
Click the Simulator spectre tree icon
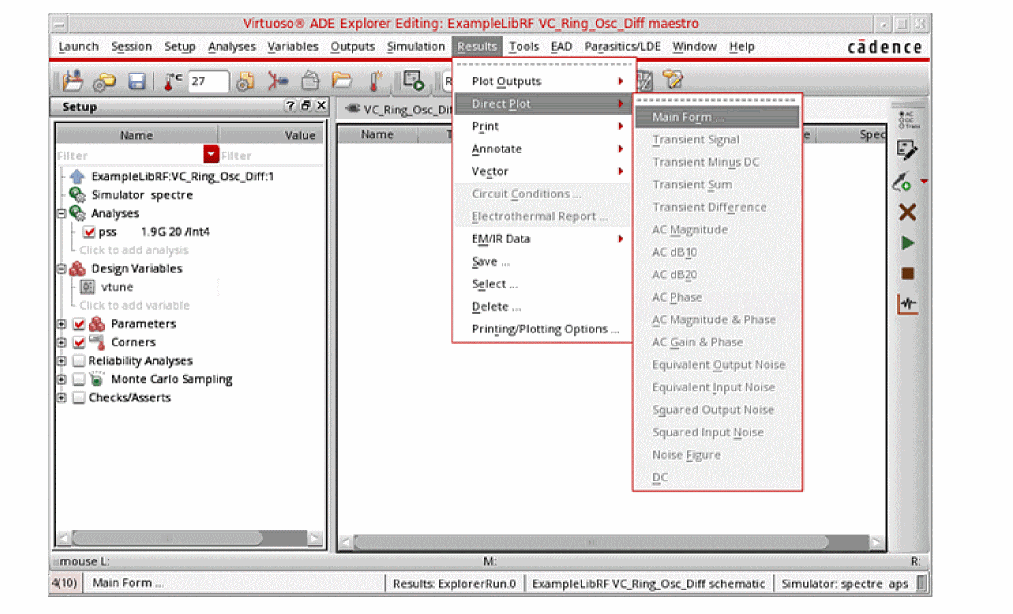click(77, 195)
